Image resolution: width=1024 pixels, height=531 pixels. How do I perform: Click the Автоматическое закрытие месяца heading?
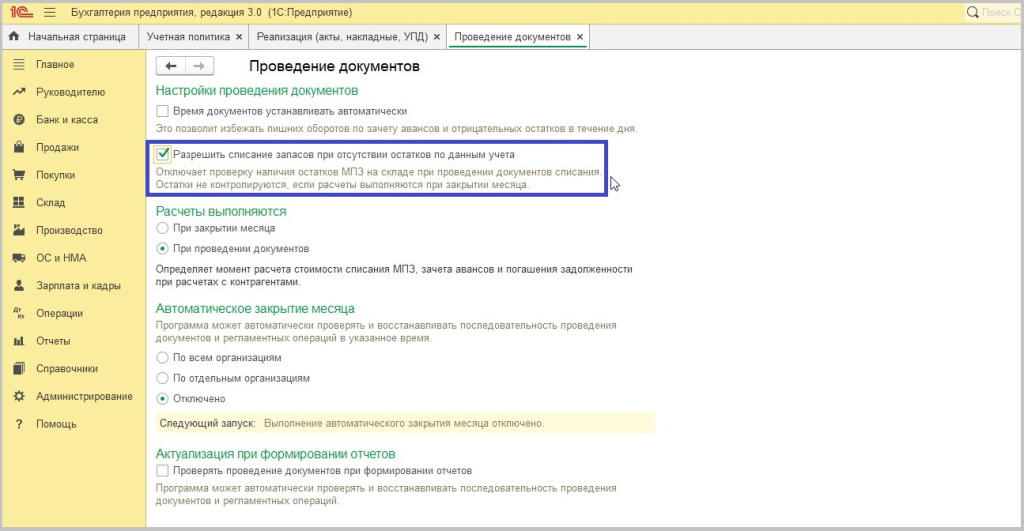click(x=255, y=308)
